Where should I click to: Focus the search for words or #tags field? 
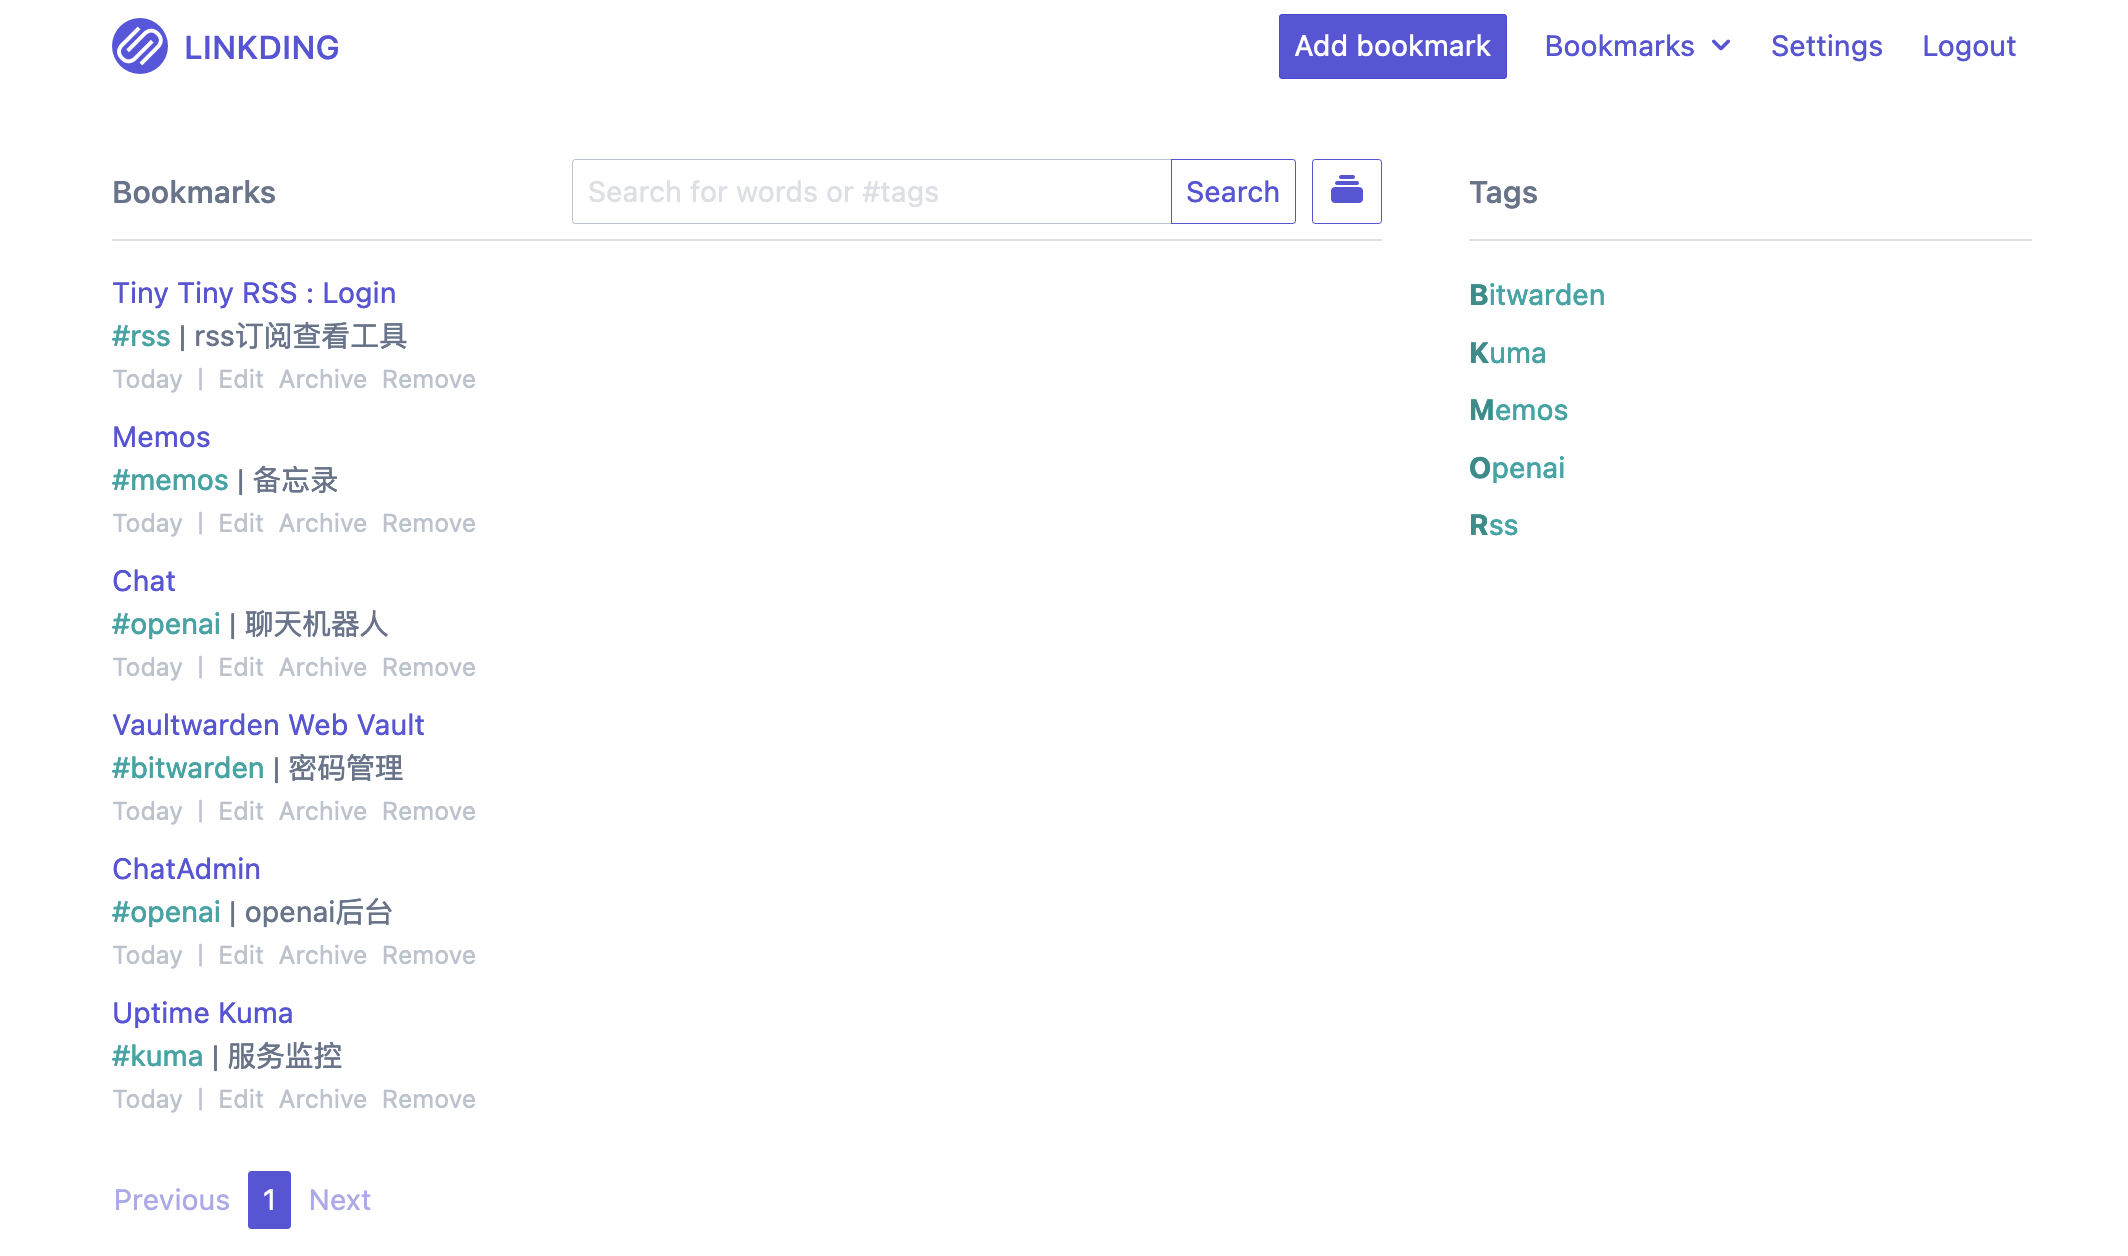871,191
